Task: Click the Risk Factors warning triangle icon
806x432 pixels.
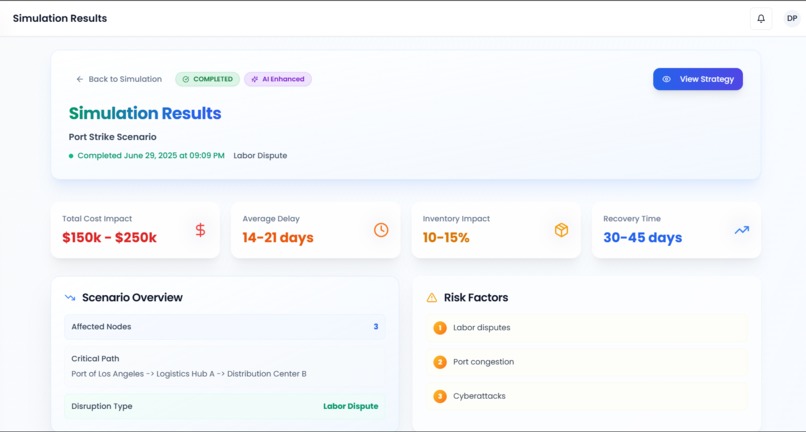Action: click(432, 297)
